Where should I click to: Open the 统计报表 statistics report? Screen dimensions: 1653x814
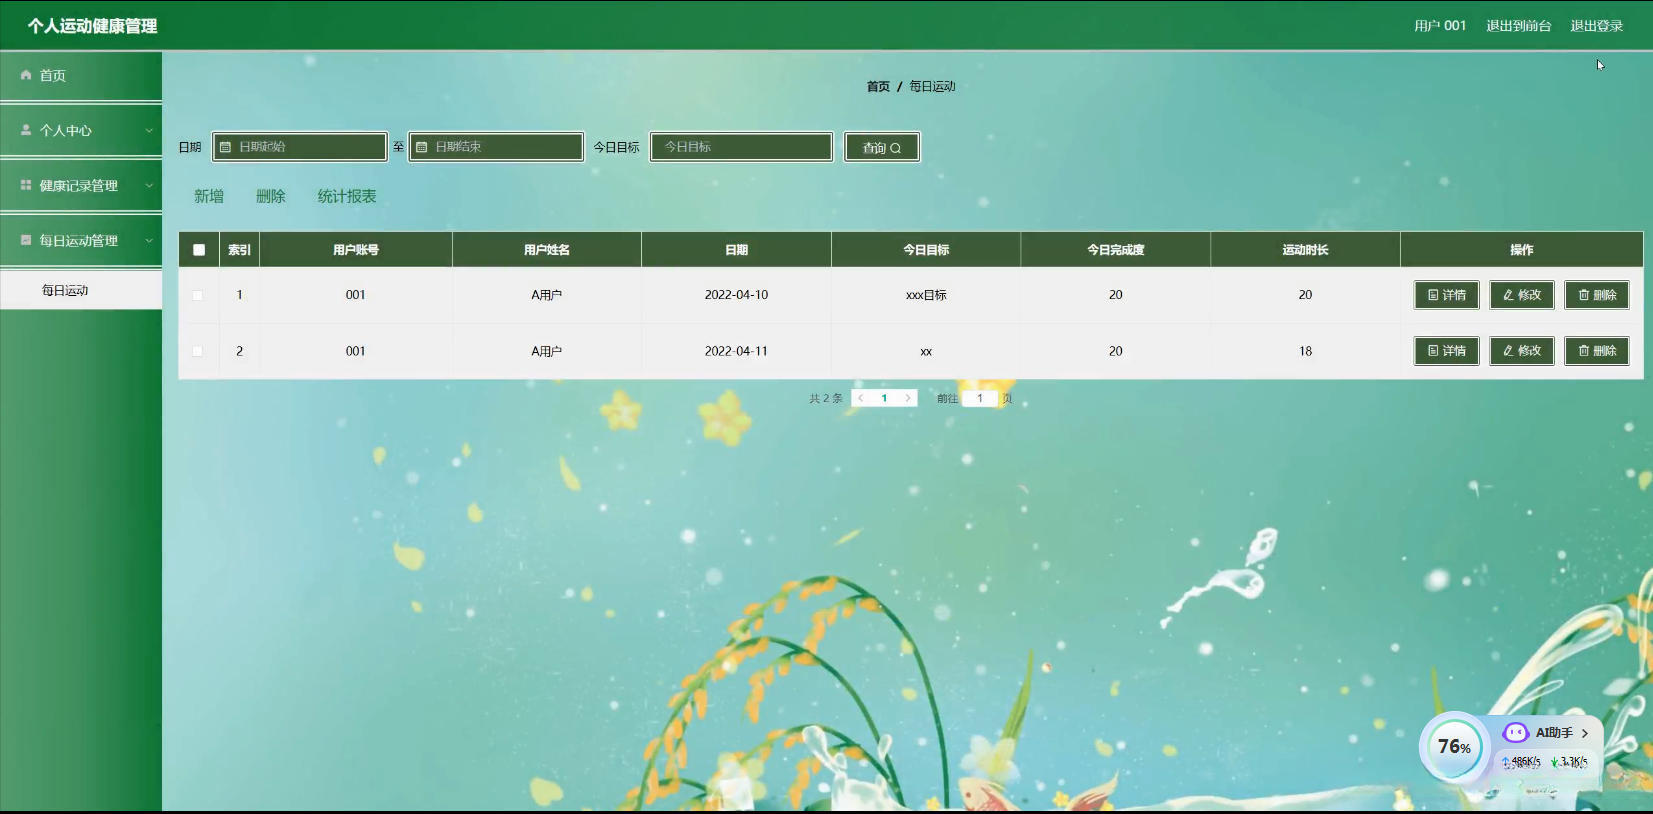point(347,196)
